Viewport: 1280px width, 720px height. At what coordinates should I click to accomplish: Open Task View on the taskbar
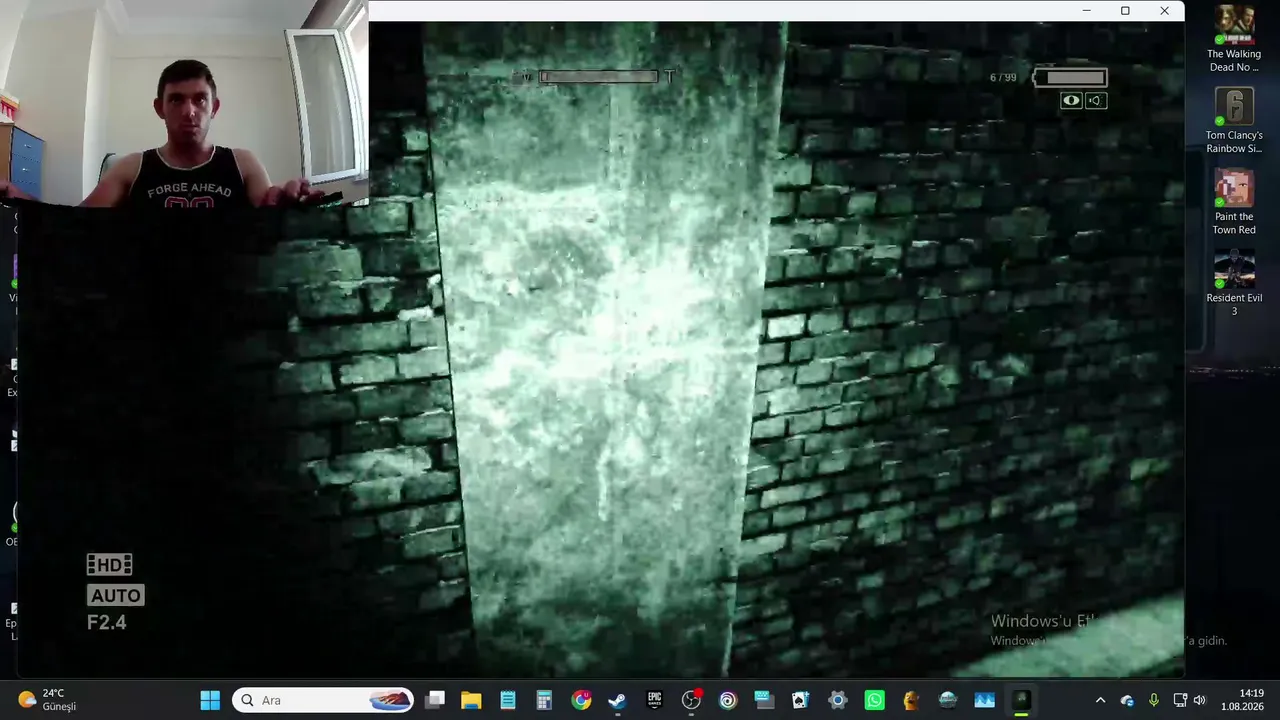[x=435, y=700]
